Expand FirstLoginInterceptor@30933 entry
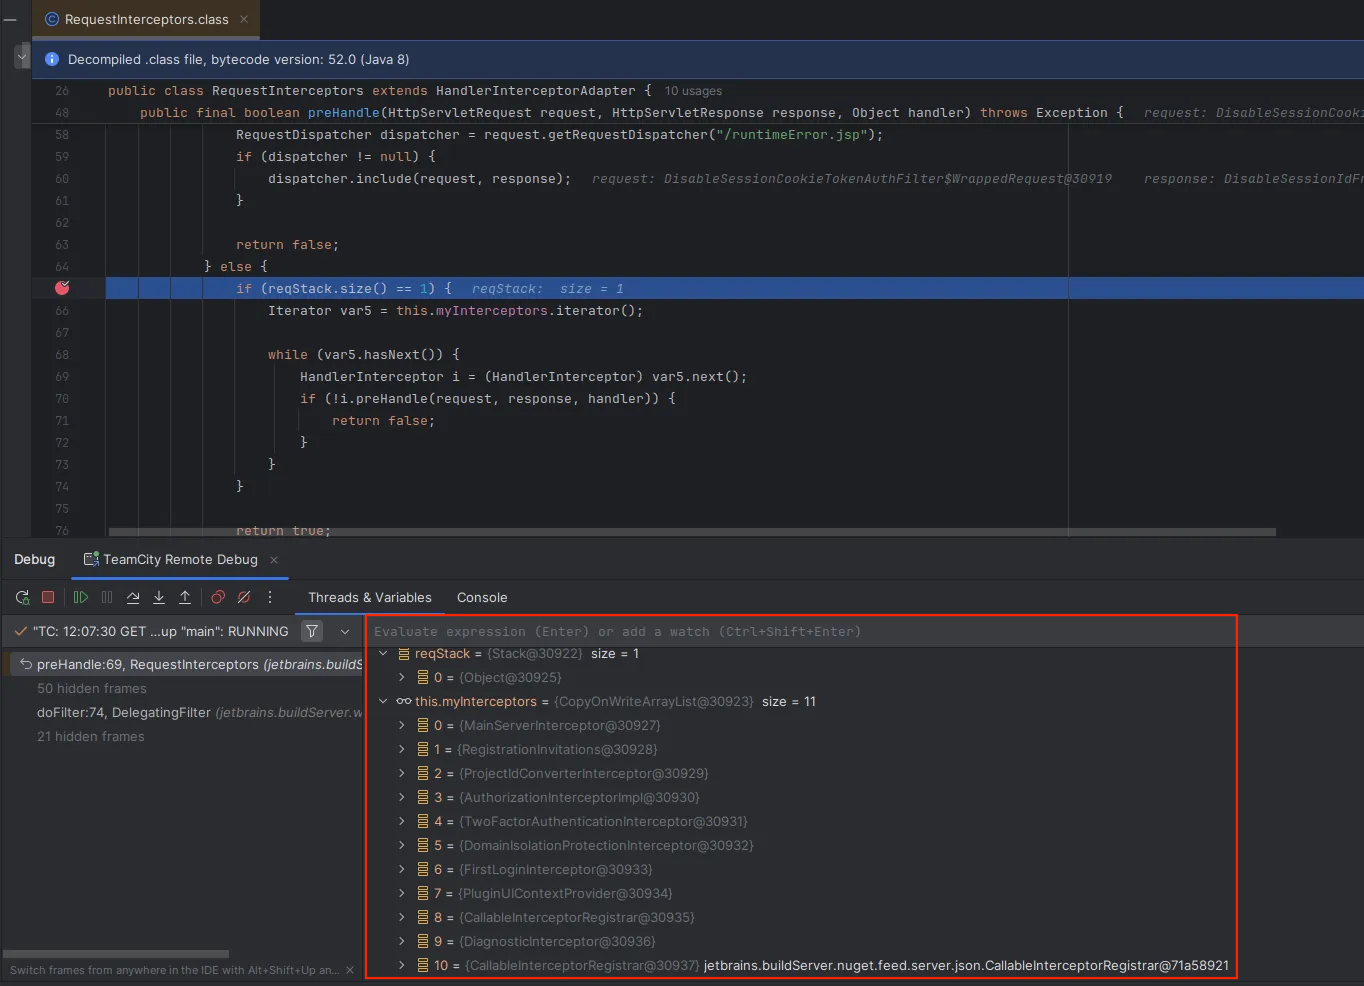The width and height of the screenshot is (1364, 986). coord(402,869)
